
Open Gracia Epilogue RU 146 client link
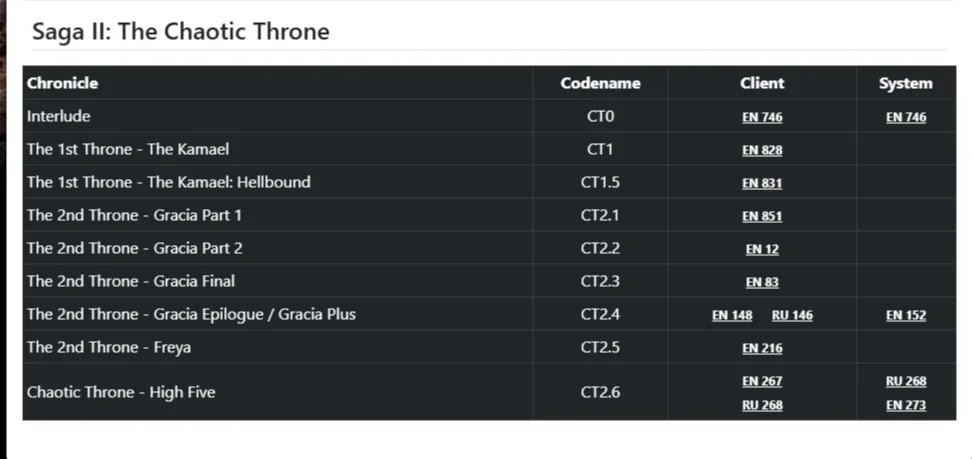pyautogui.click(x=792, y=315)
